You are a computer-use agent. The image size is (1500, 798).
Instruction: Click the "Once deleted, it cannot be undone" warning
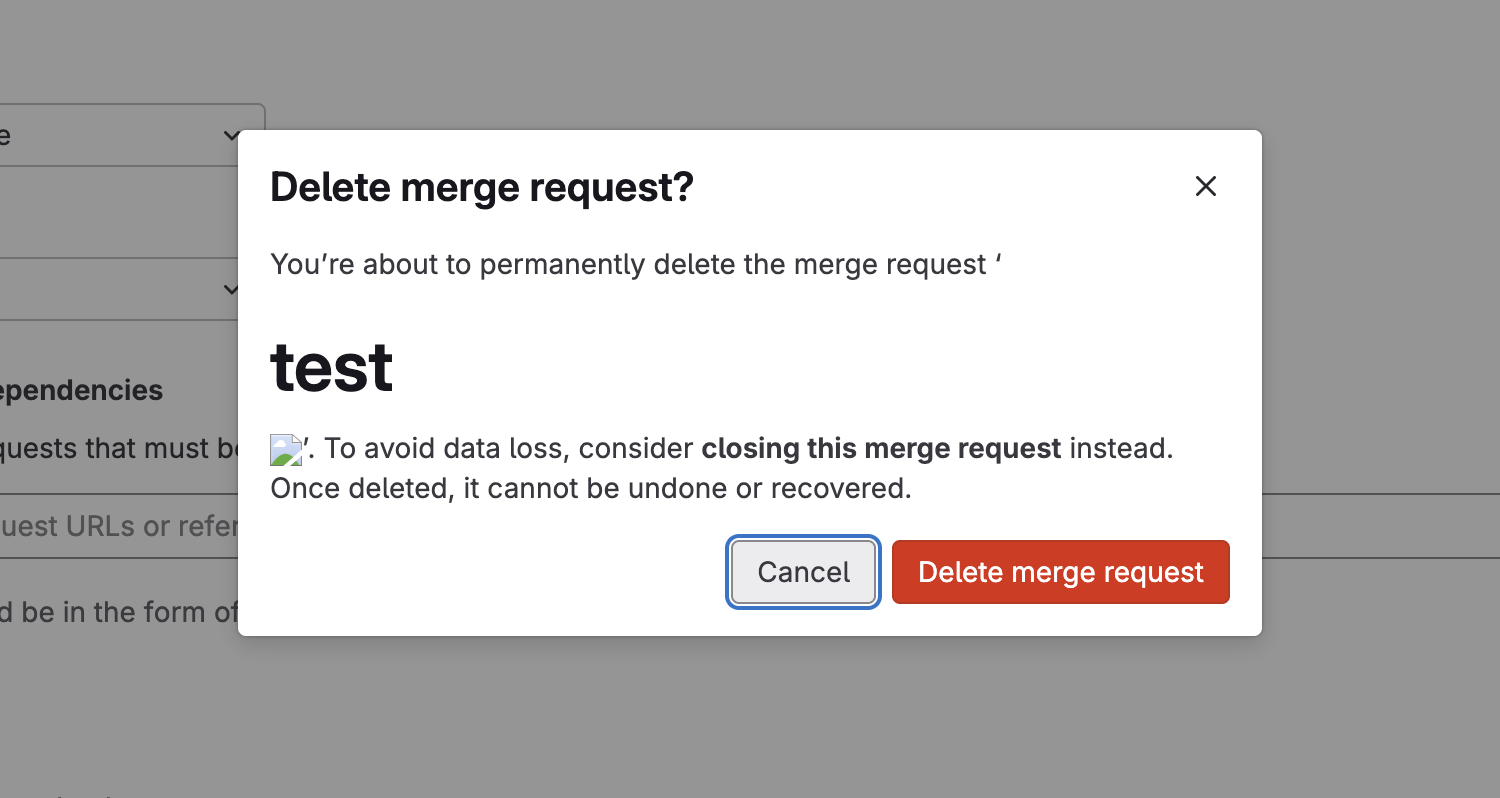(591, 489)
